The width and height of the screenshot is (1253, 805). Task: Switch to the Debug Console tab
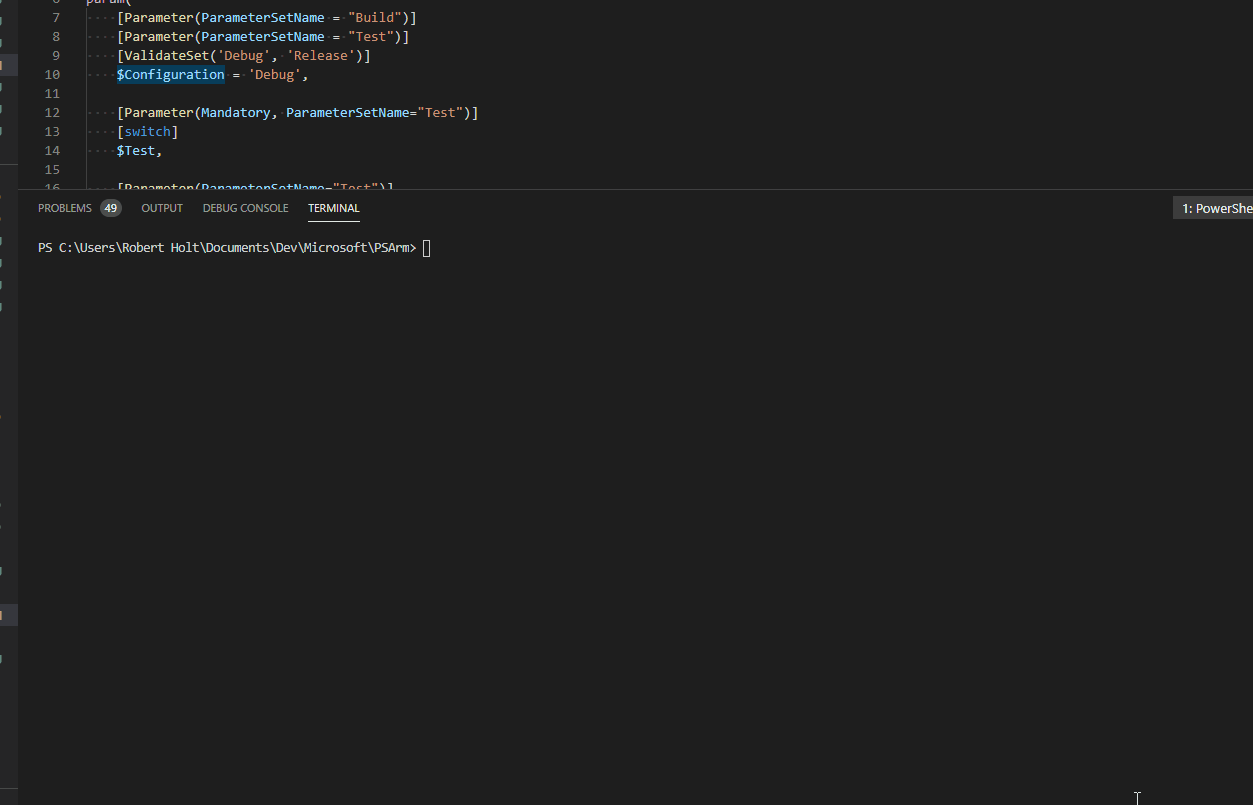click(x=245, y=208)
